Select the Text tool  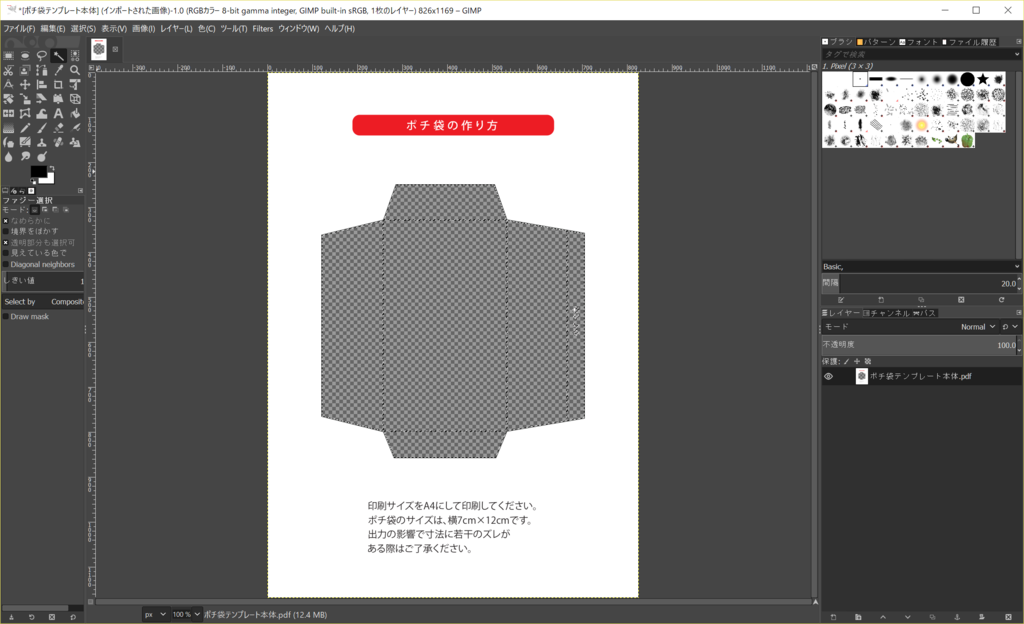pos(58,113)
